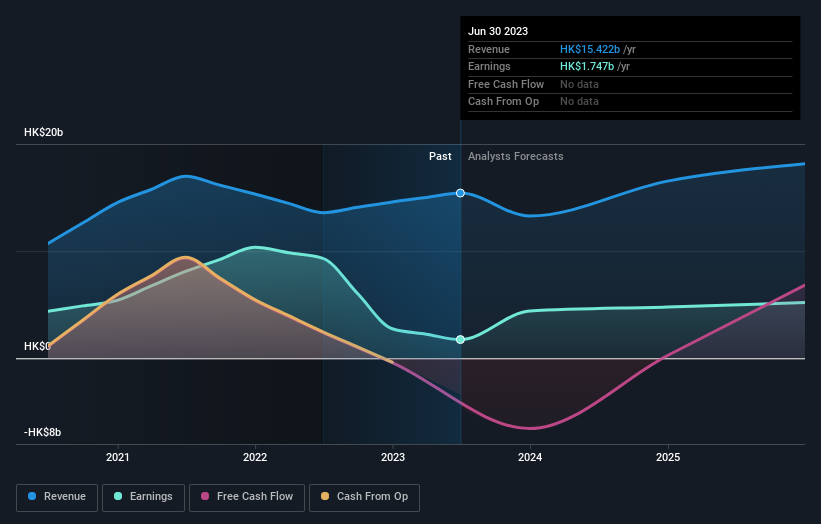Click the HK$20b y-axis label

[x=43, y=132]
